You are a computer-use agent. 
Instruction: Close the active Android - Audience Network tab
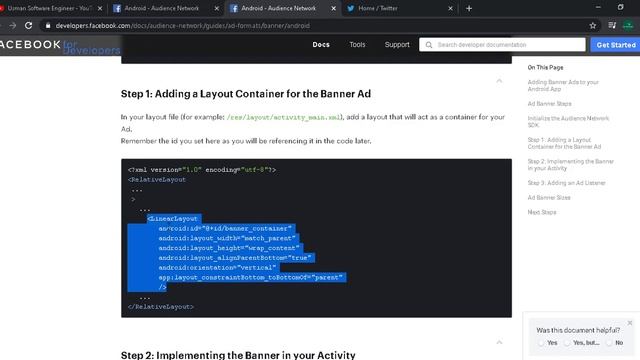(x=333, y=8)
